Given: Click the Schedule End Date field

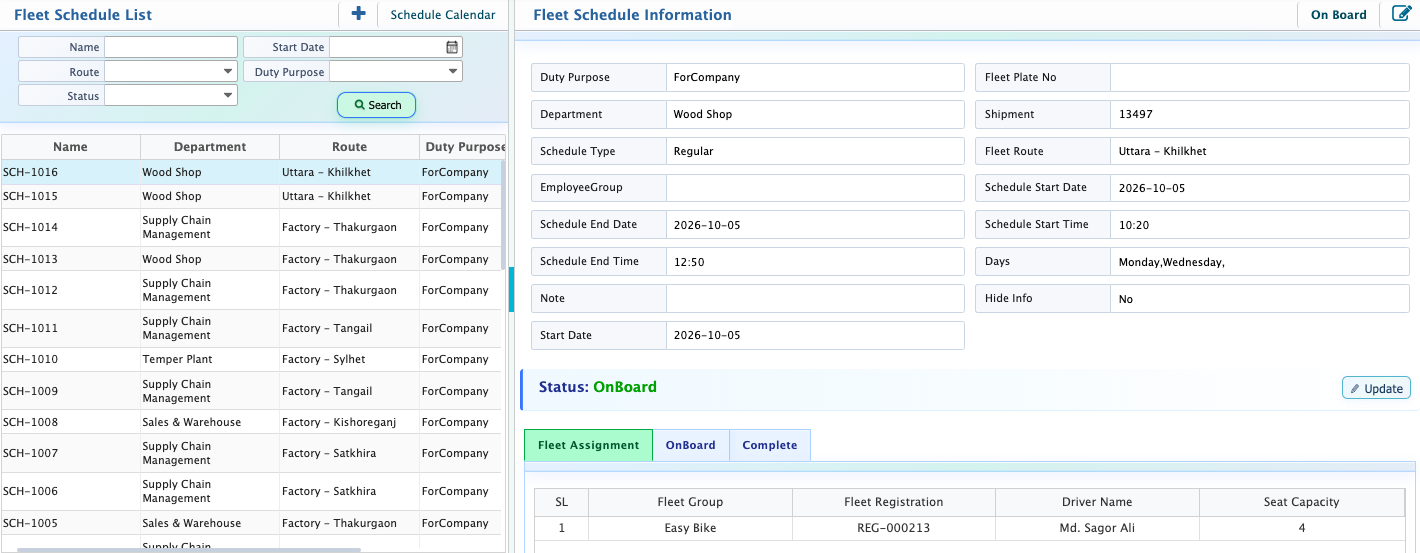Looking at the screenshot, I should click(x=815, y=224).
